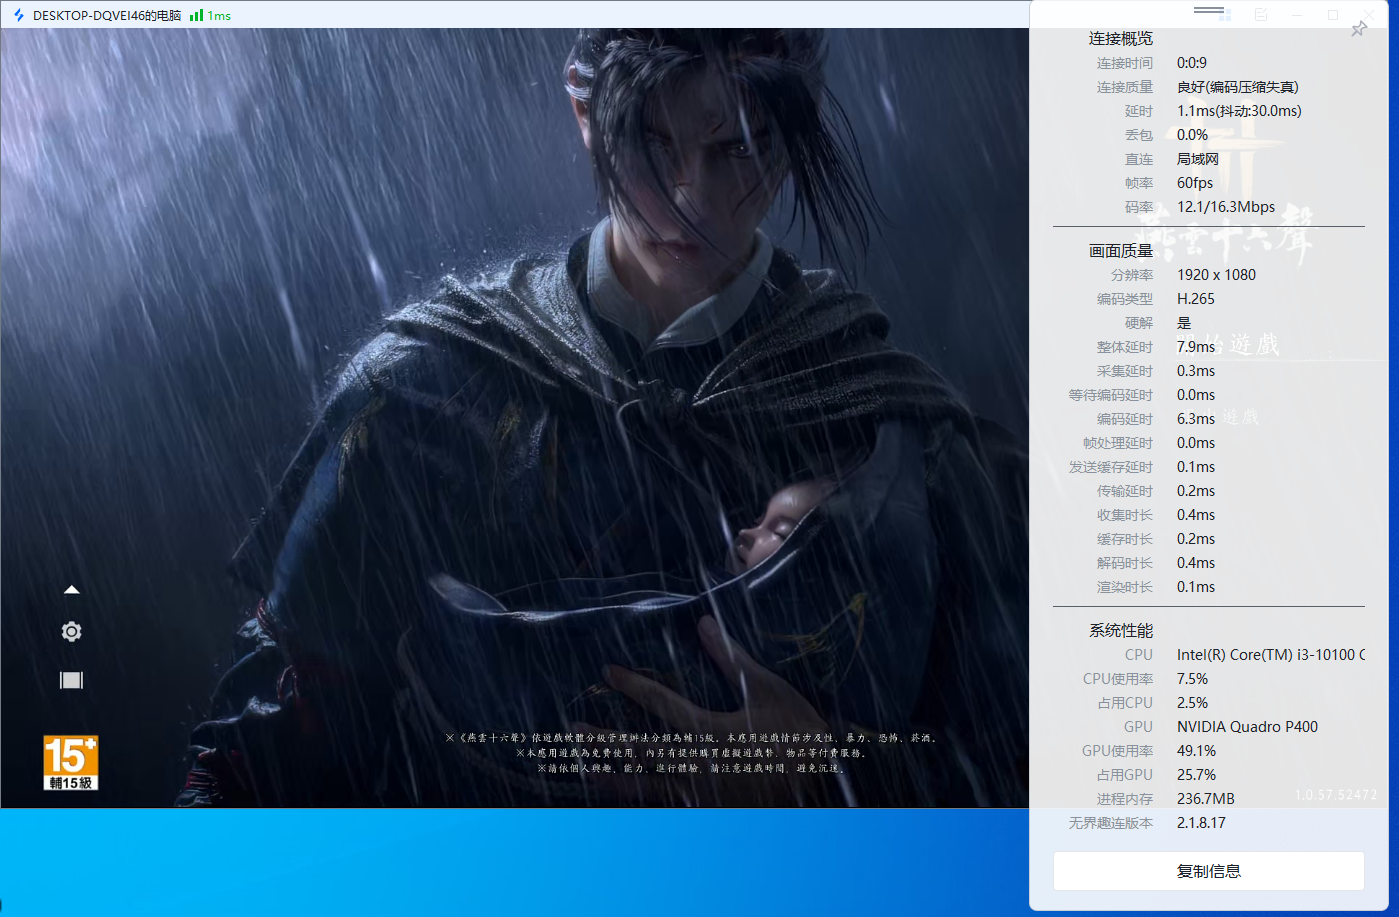Click the 系统性能 section heading
This screenshot has height=917, width=1399.
pos(1120,631)
